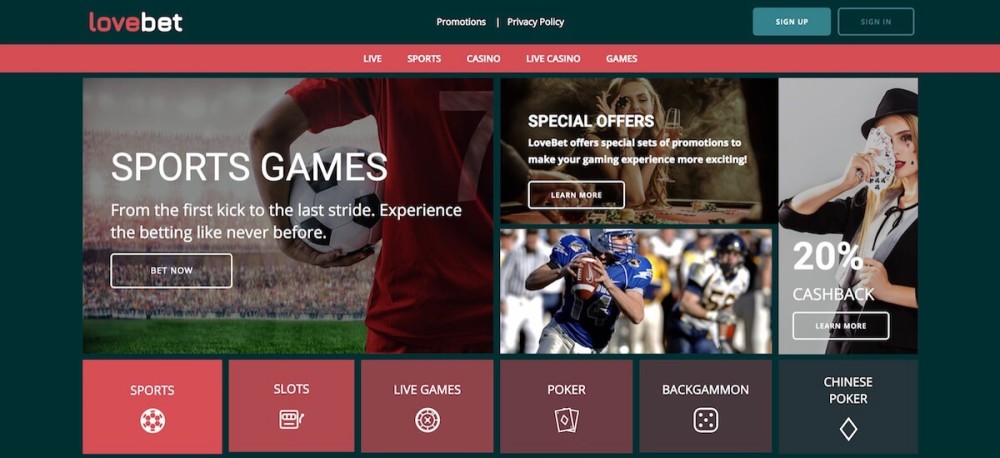
Task: Open the Games navigation tab
Action: (x=622, y=59)
